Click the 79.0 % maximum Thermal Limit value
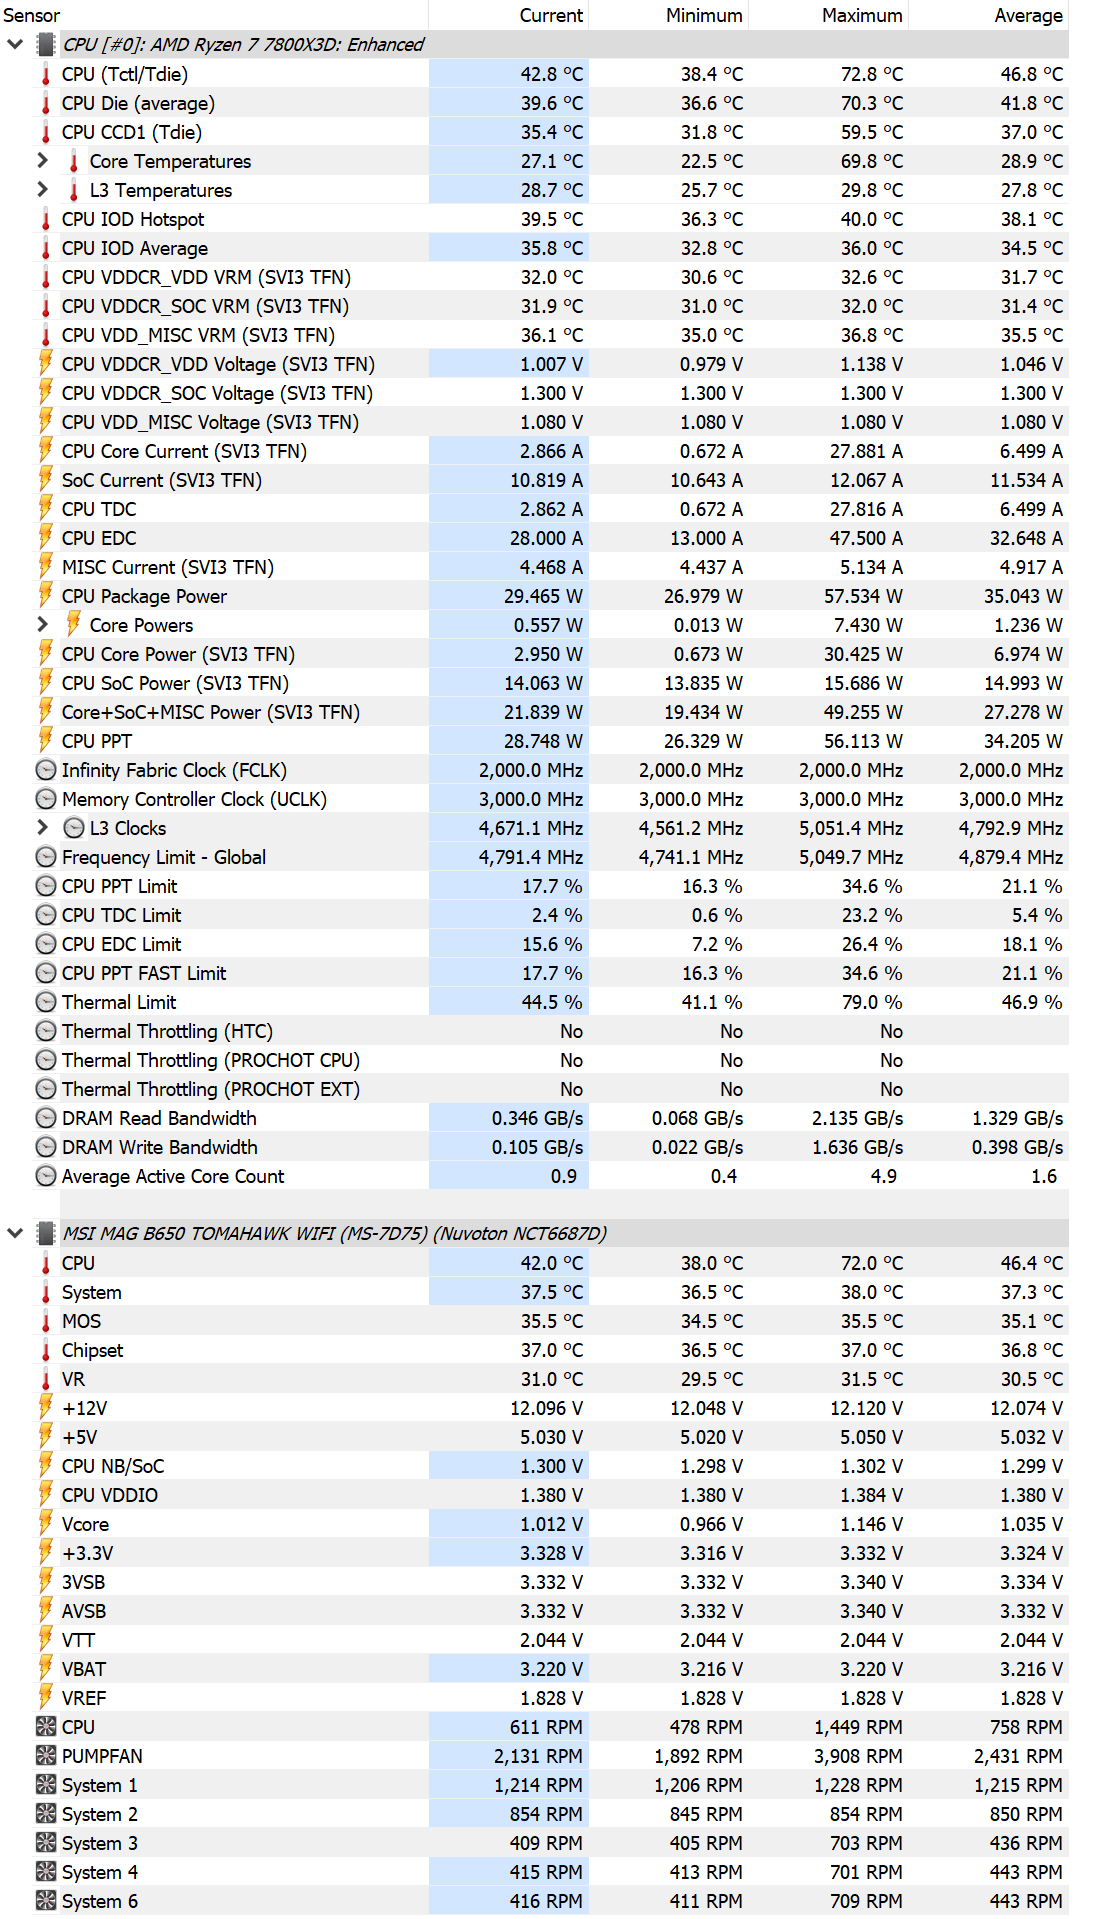Screen dimensions: 1093x1919 tap(872, 1002)
